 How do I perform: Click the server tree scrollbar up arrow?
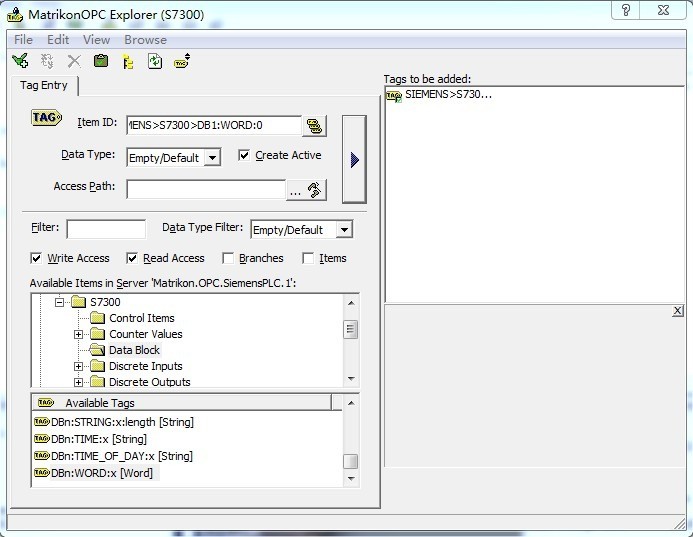pos(351,303)
